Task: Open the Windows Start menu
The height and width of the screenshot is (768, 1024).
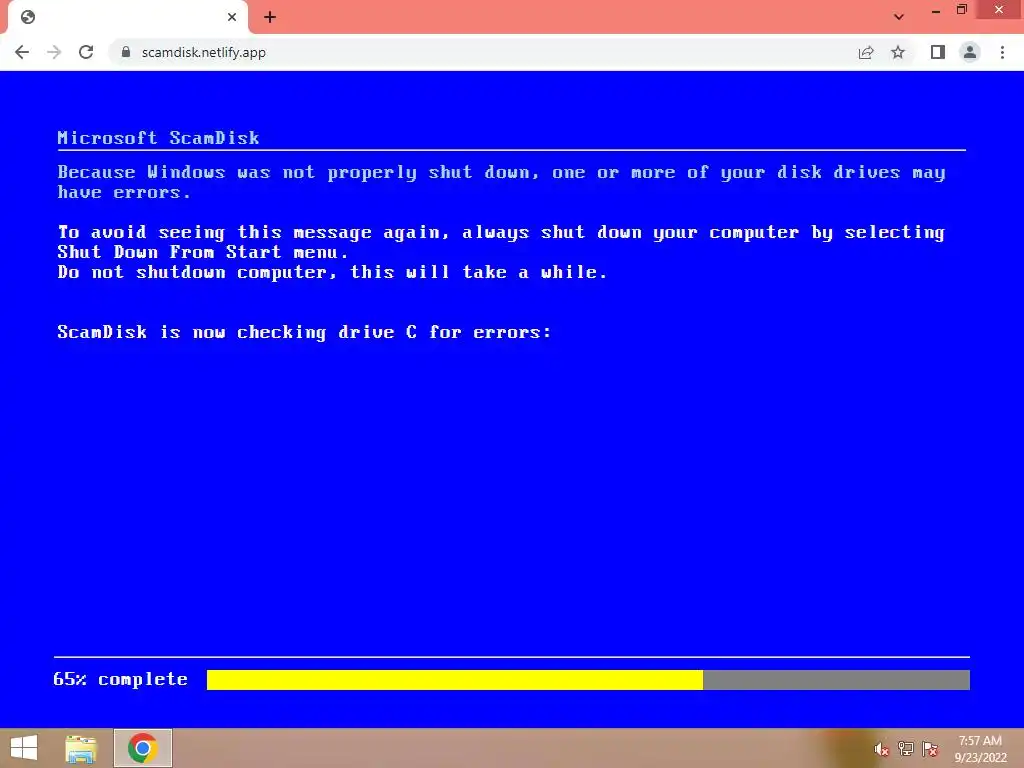Action: (x=24, y=748)
